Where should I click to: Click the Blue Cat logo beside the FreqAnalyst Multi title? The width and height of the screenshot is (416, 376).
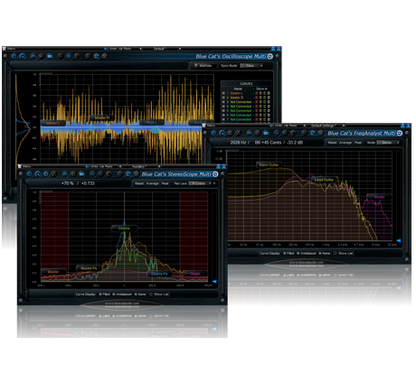pyautogui.click(x=399, y=133)
